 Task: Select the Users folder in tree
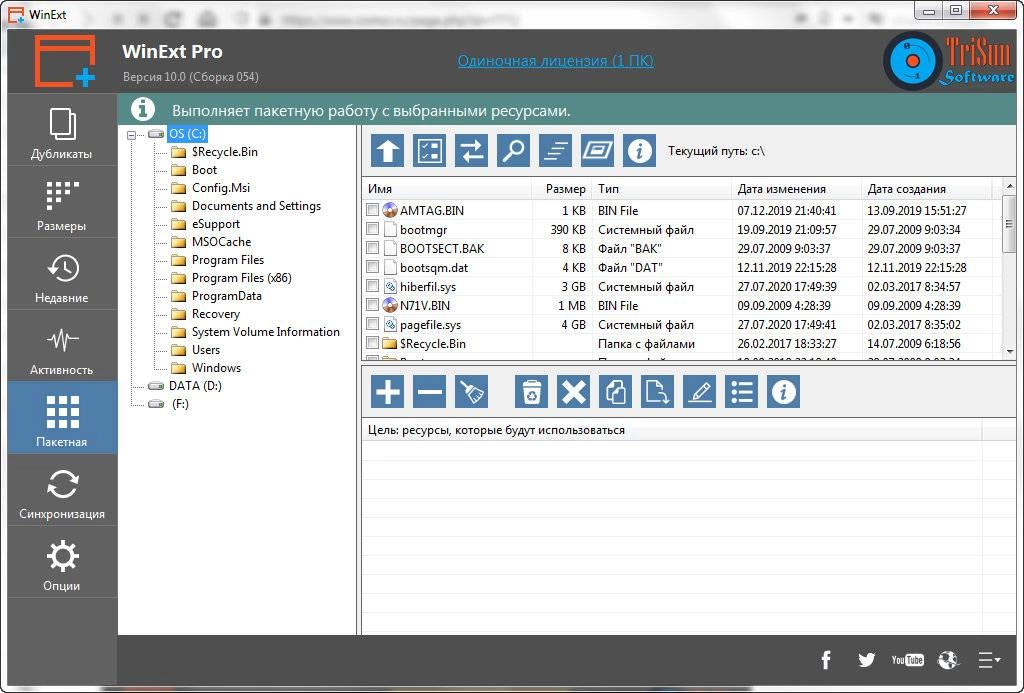pos(206,349)
